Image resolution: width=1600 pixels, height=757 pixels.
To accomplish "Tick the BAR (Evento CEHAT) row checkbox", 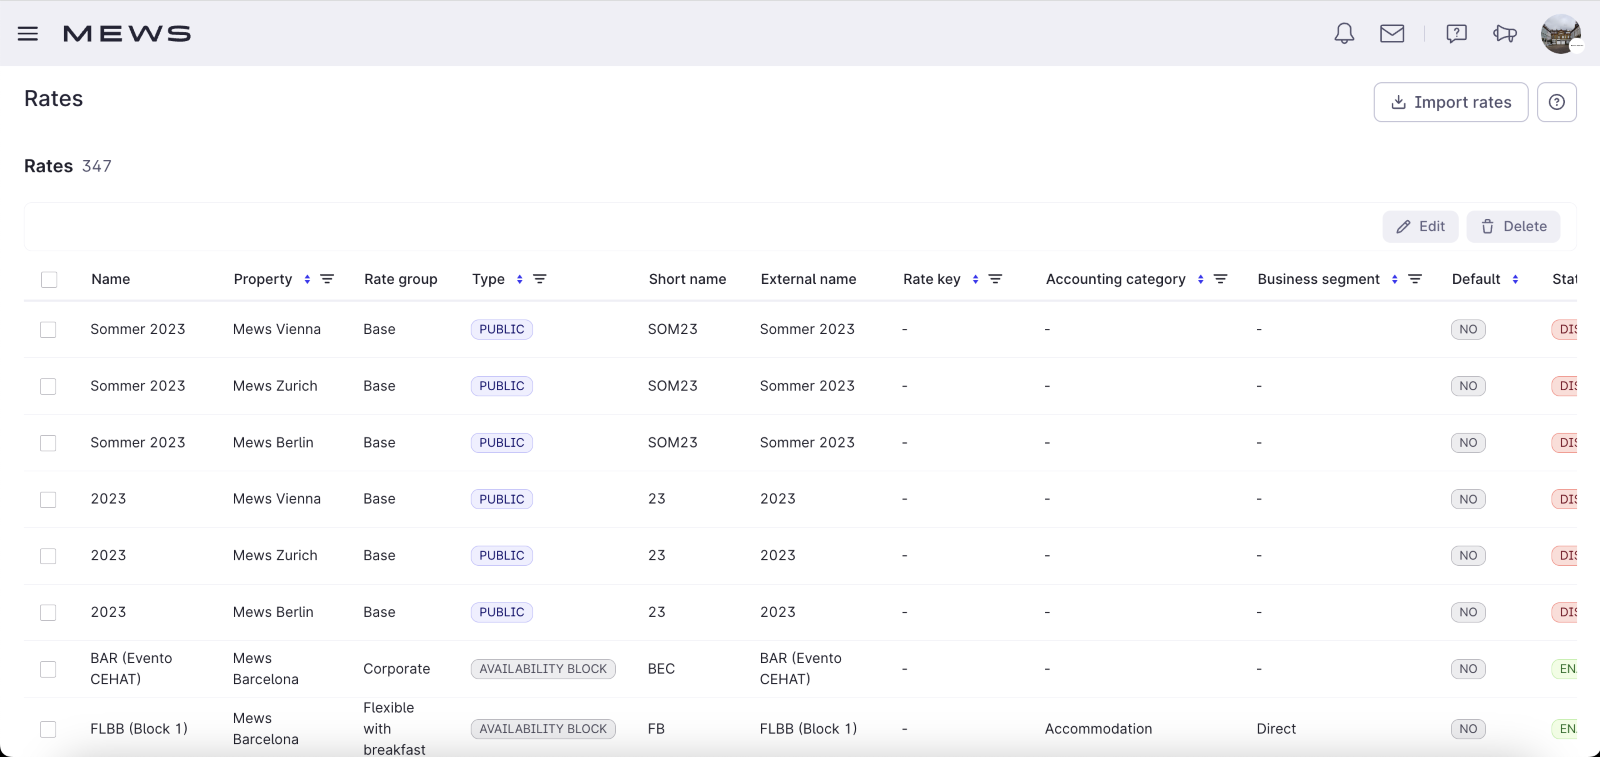I will pyautogui.click(x=48, y=669).
